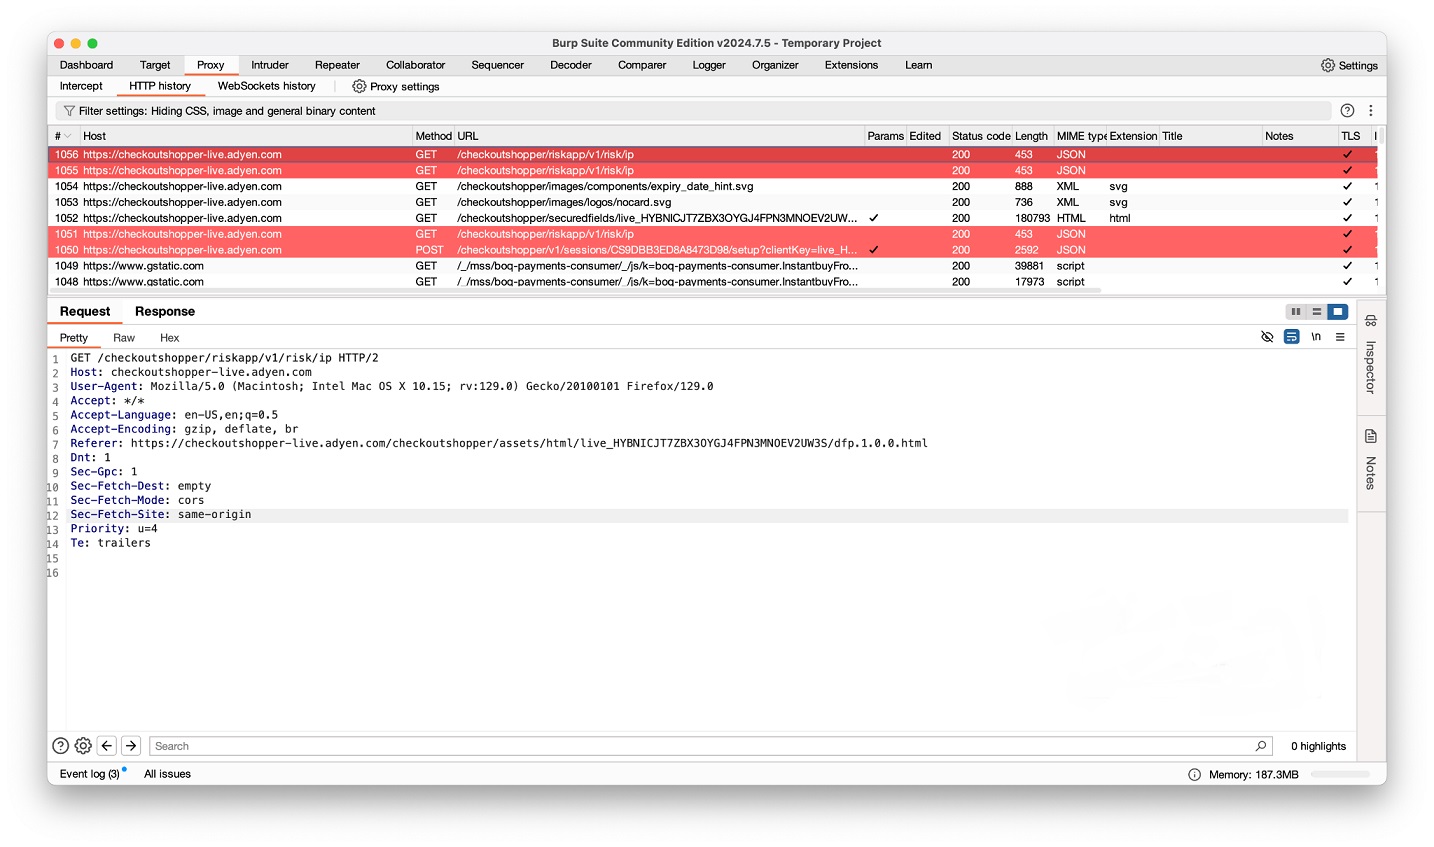This screenshot has height=847, width=1434.
Task: Click the help icon near the search bar
Action: click(60, 745)
